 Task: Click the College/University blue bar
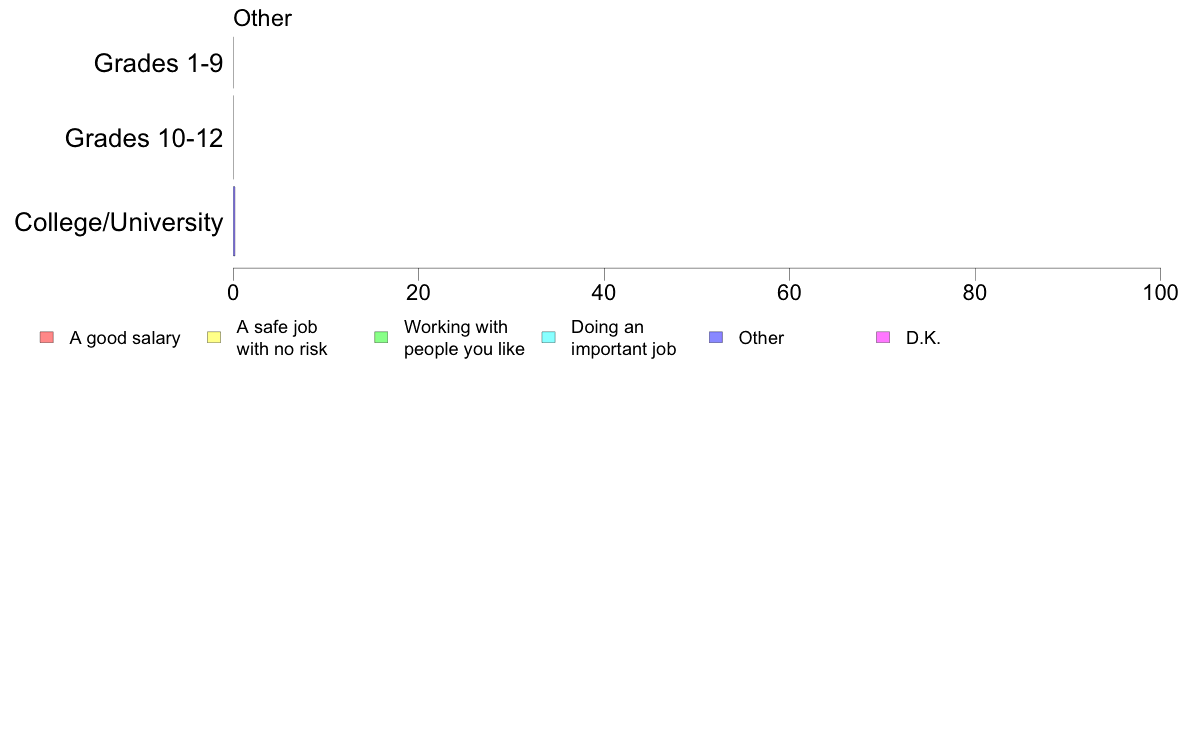pos(234,221)
